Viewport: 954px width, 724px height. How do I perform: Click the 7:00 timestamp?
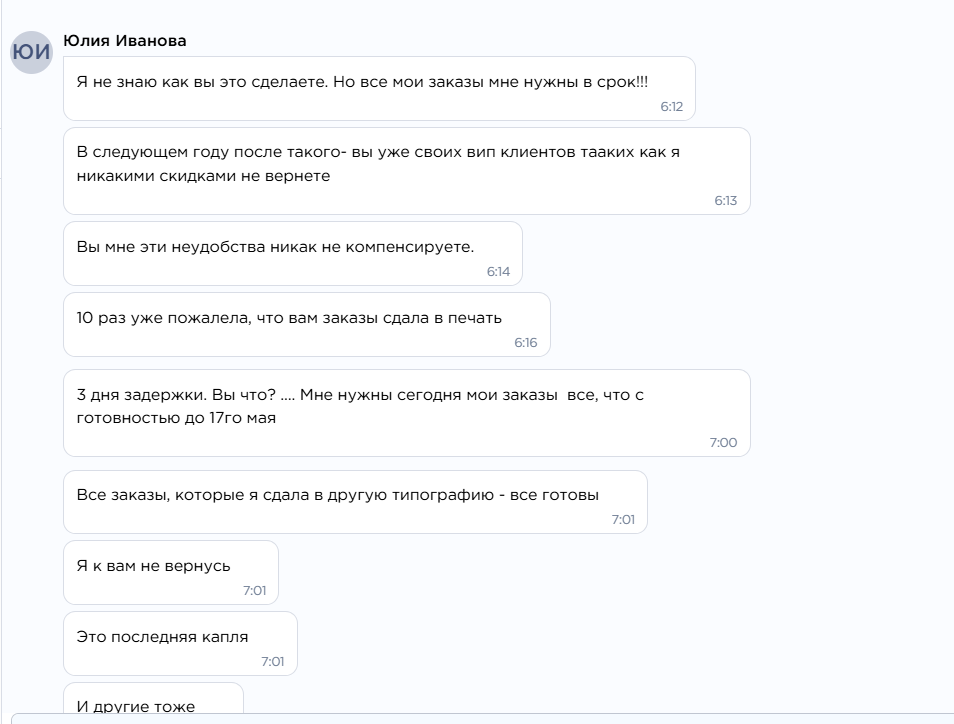click(723, 443)
